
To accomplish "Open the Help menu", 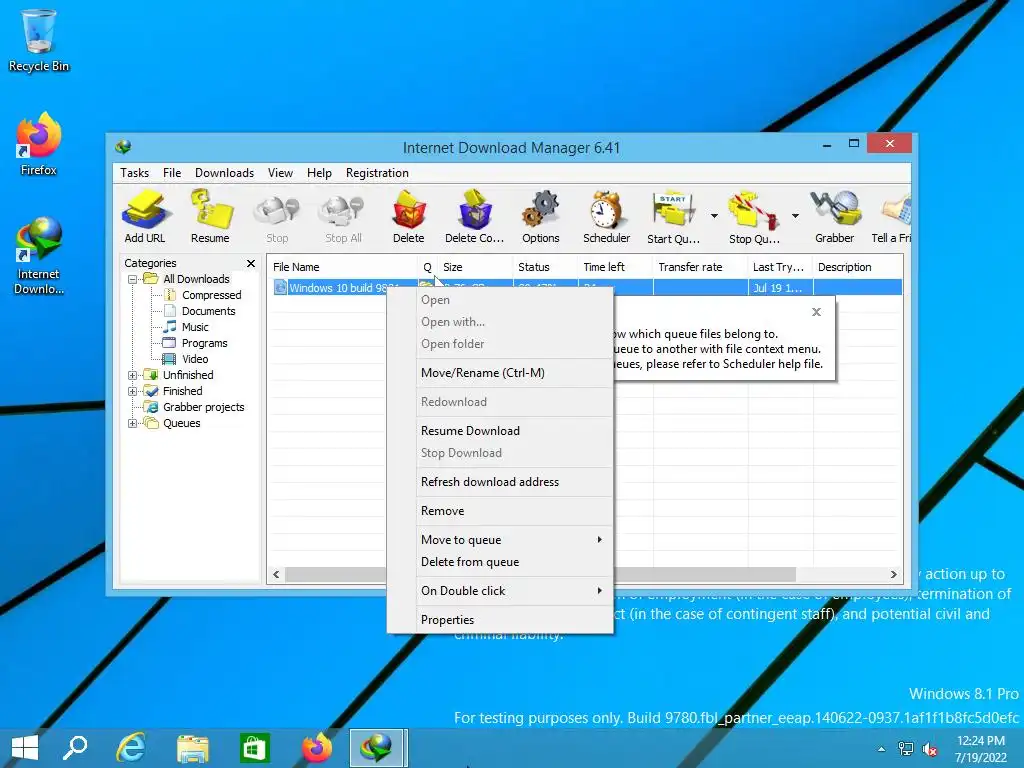I will click(319, 173).
